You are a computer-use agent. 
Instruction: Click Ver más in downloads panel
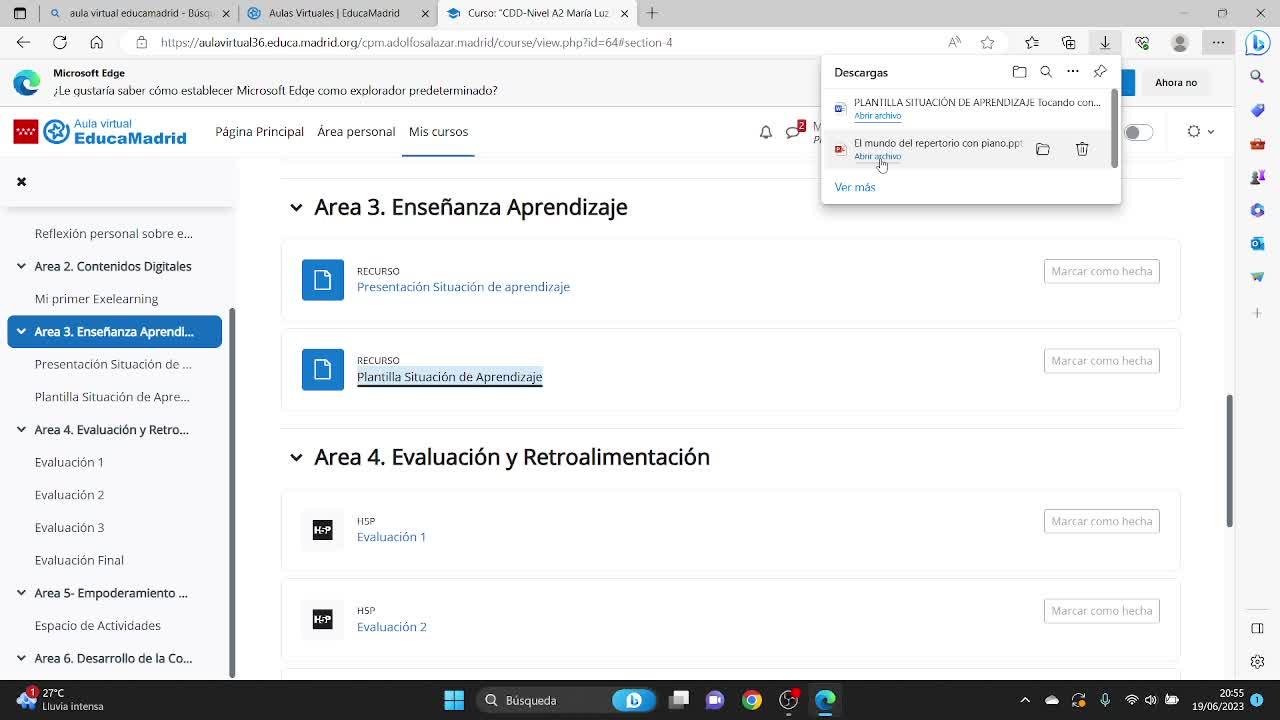pos(855,187)
